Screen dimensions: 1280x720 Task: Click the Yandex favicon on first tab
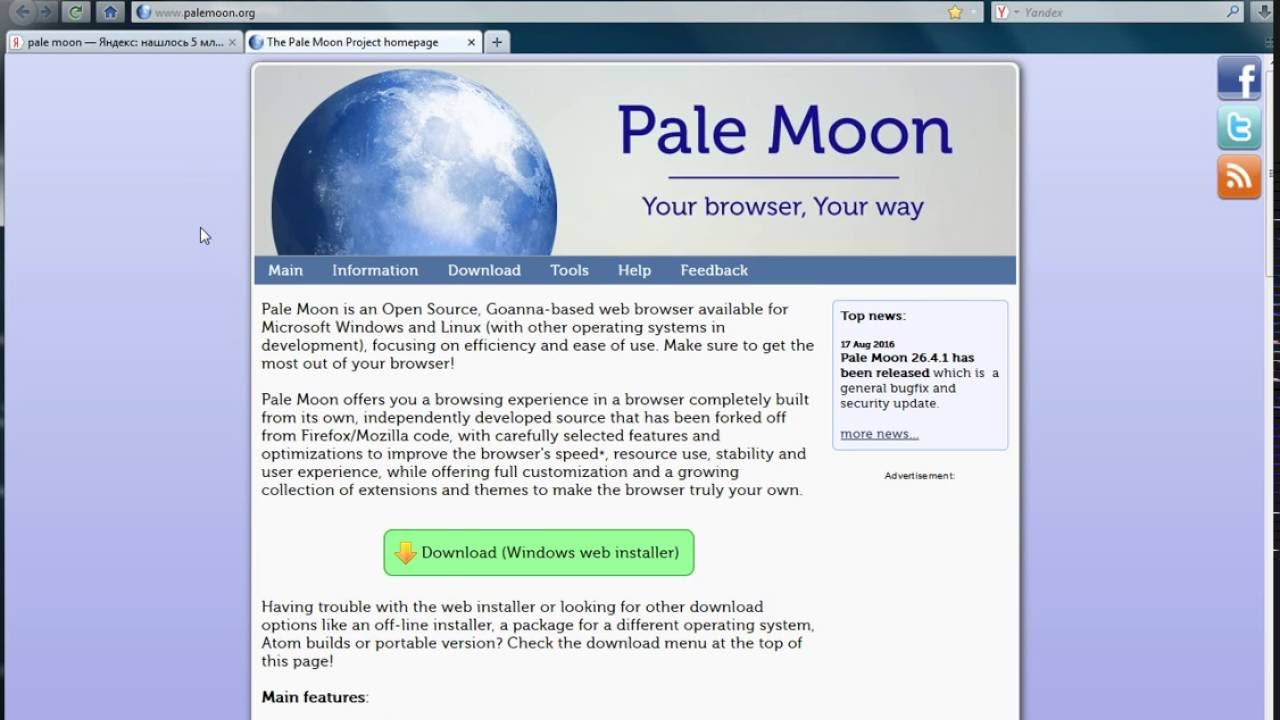[17, 42]
